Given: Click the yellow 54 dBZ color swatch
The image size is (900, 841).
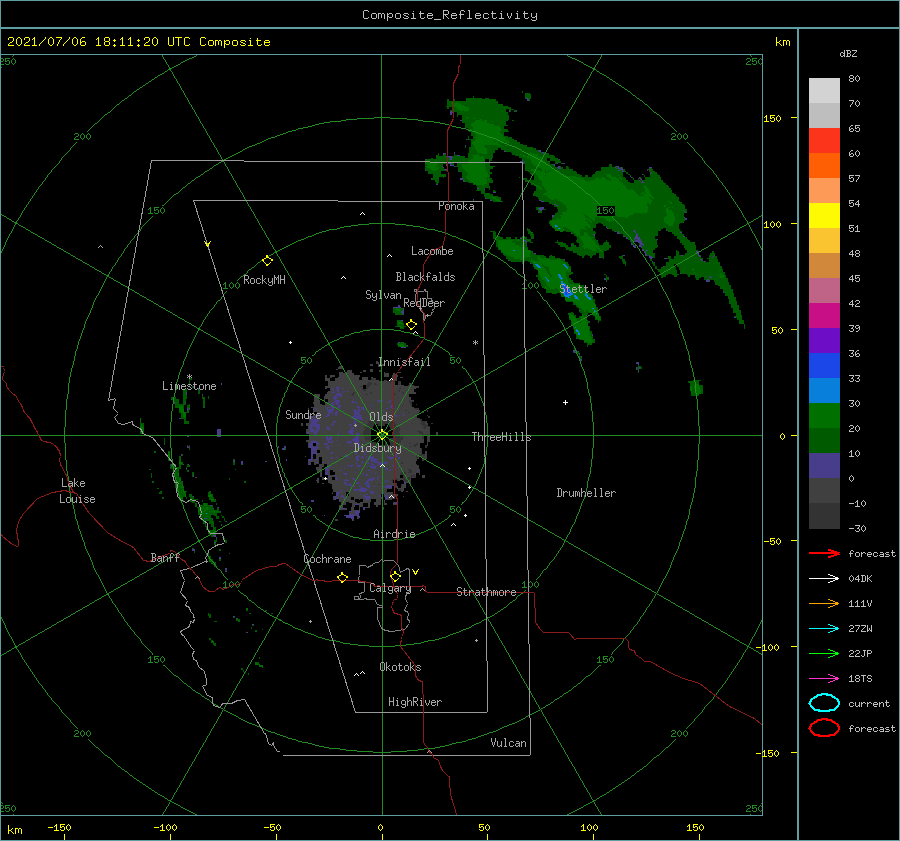Looking at the screenshot, I should (x=824, y=216).
